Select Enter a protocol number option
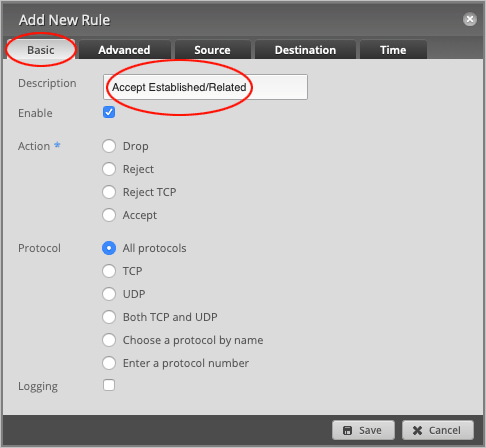Viewport: 486px width, 448px height. click(x=109, y=363)
